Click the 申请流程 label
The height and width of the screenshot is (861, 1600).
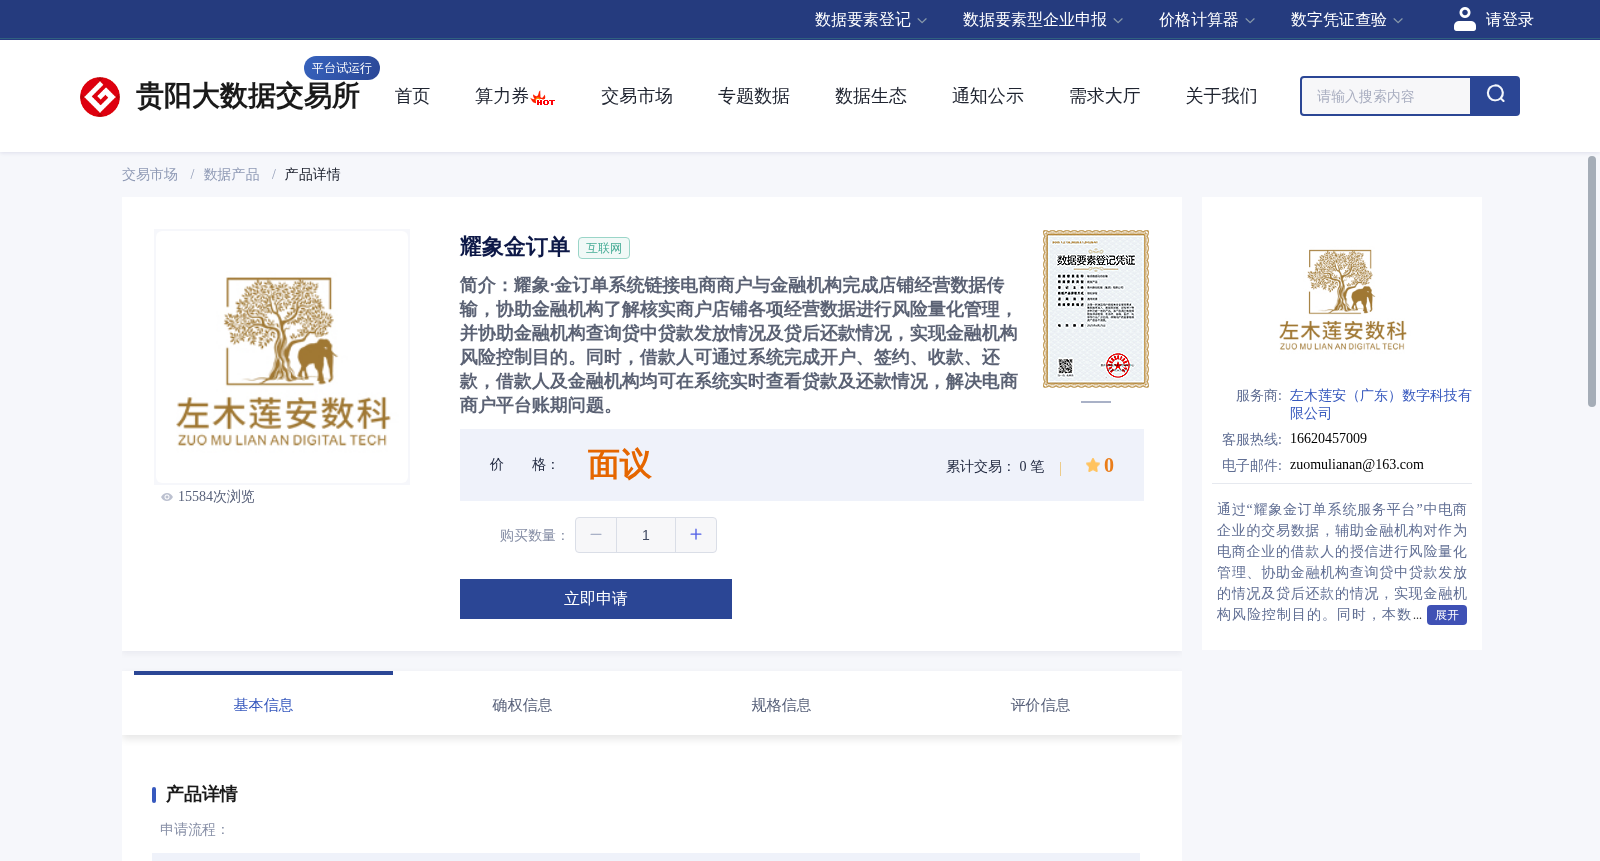[194, 830]
